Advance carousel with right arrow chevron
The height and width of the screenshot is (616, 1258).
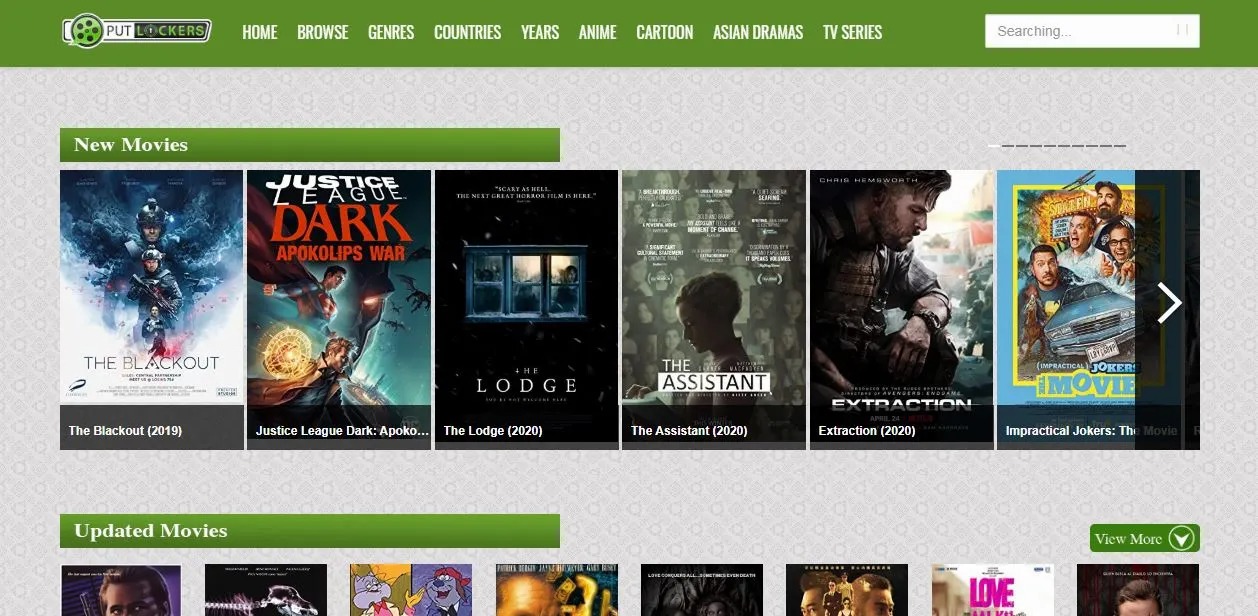1168,302
